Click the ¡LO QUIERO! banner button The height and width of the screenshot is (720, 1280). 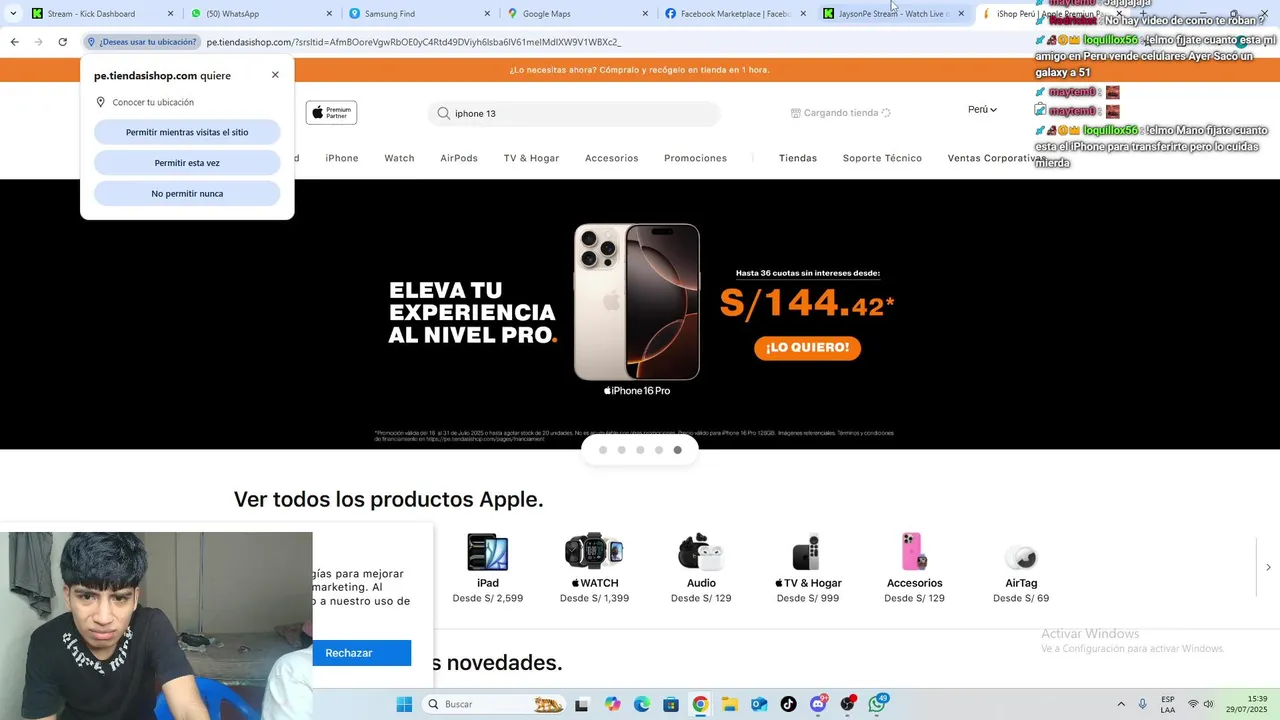tap(807, 347)
